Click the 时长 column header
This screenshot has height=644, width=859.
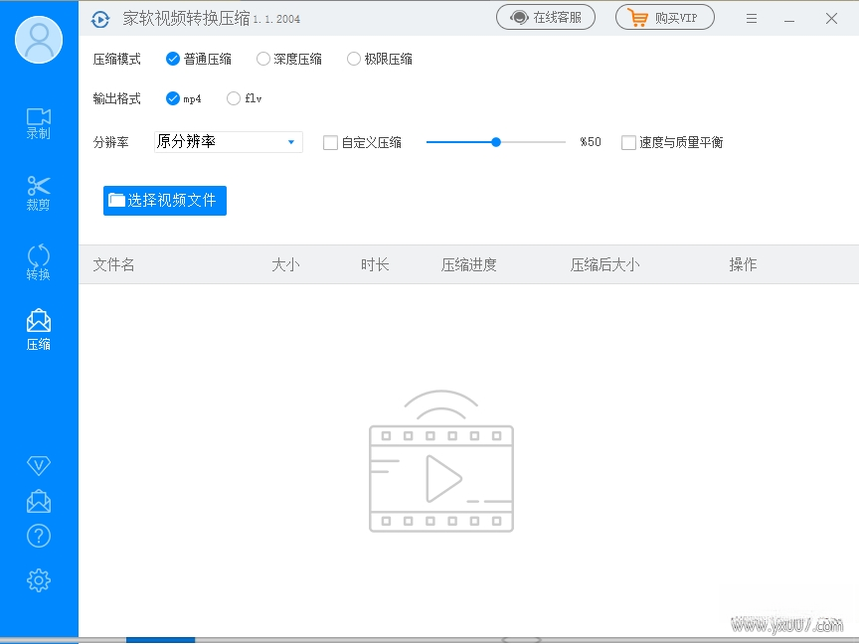[x=375, y=264]
